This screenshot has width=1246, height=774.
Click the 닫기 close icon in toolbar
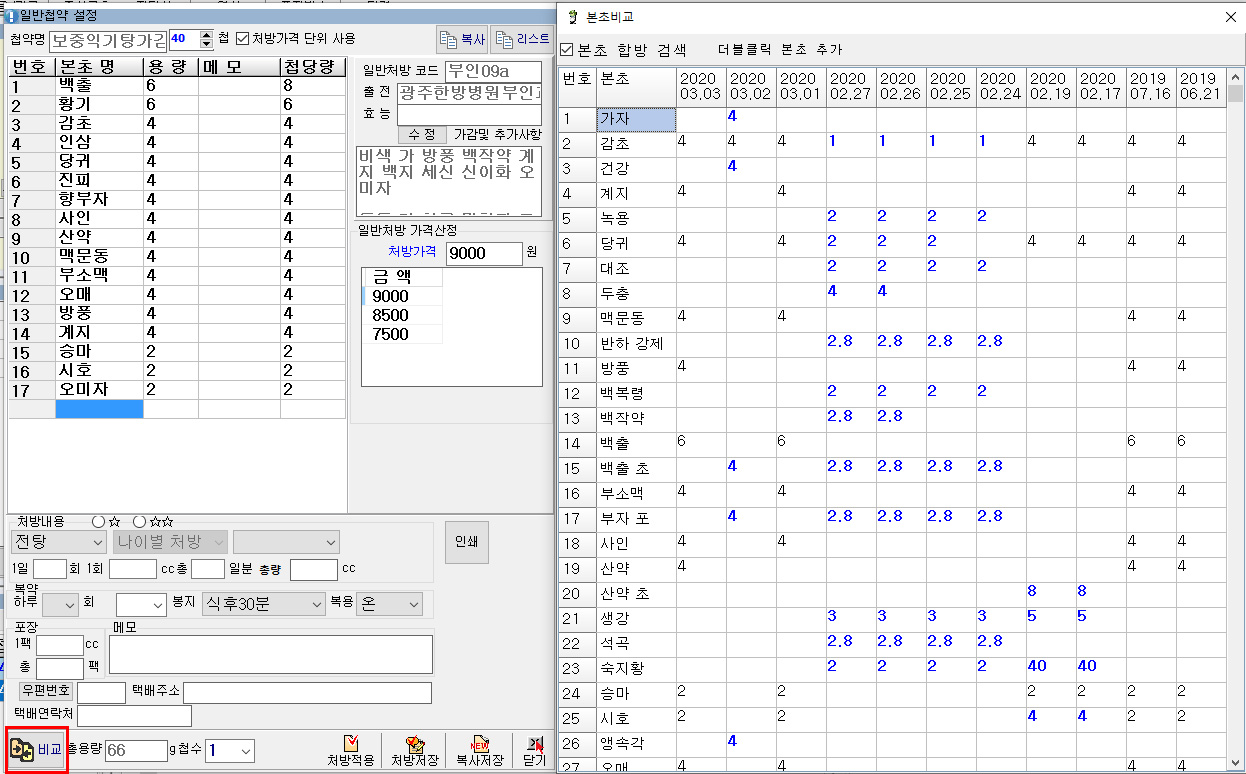pyautogui.click(x=534, y=750)
